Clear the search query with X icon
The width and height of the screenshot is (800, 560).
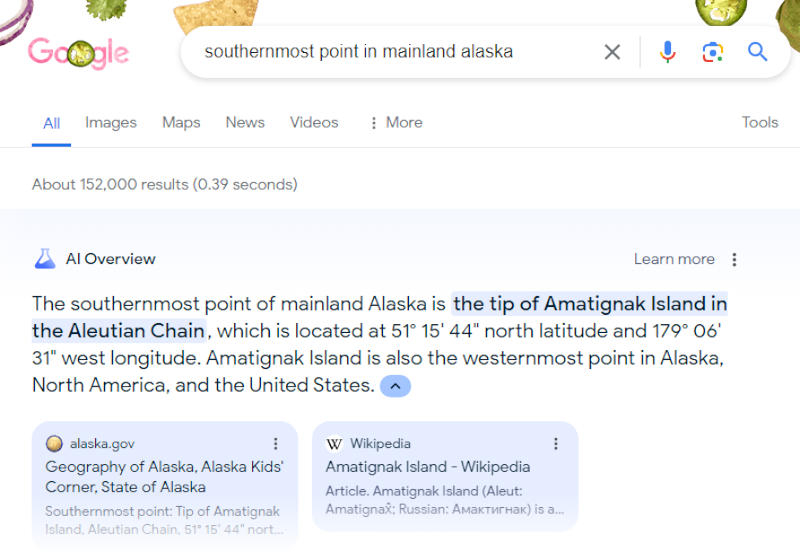click(x=612, y=52)
